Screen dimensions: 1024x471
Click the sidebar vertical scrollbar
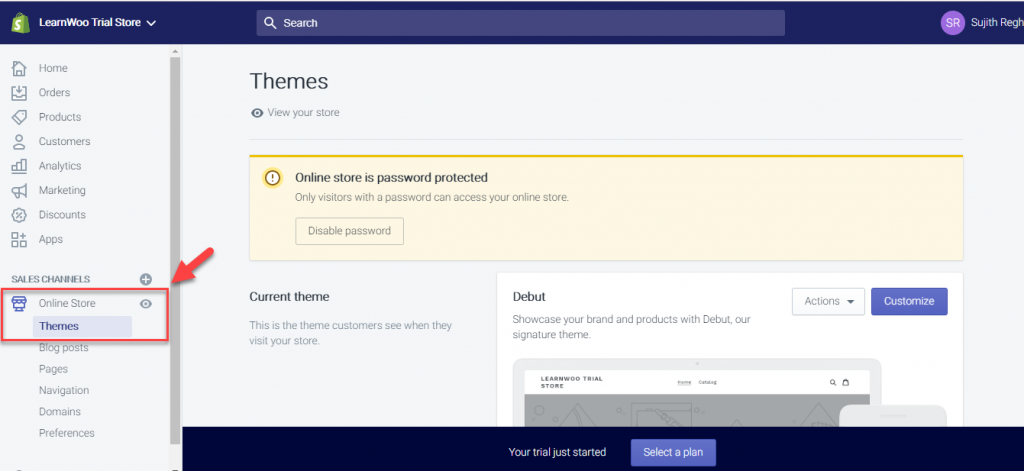[174, 250]
